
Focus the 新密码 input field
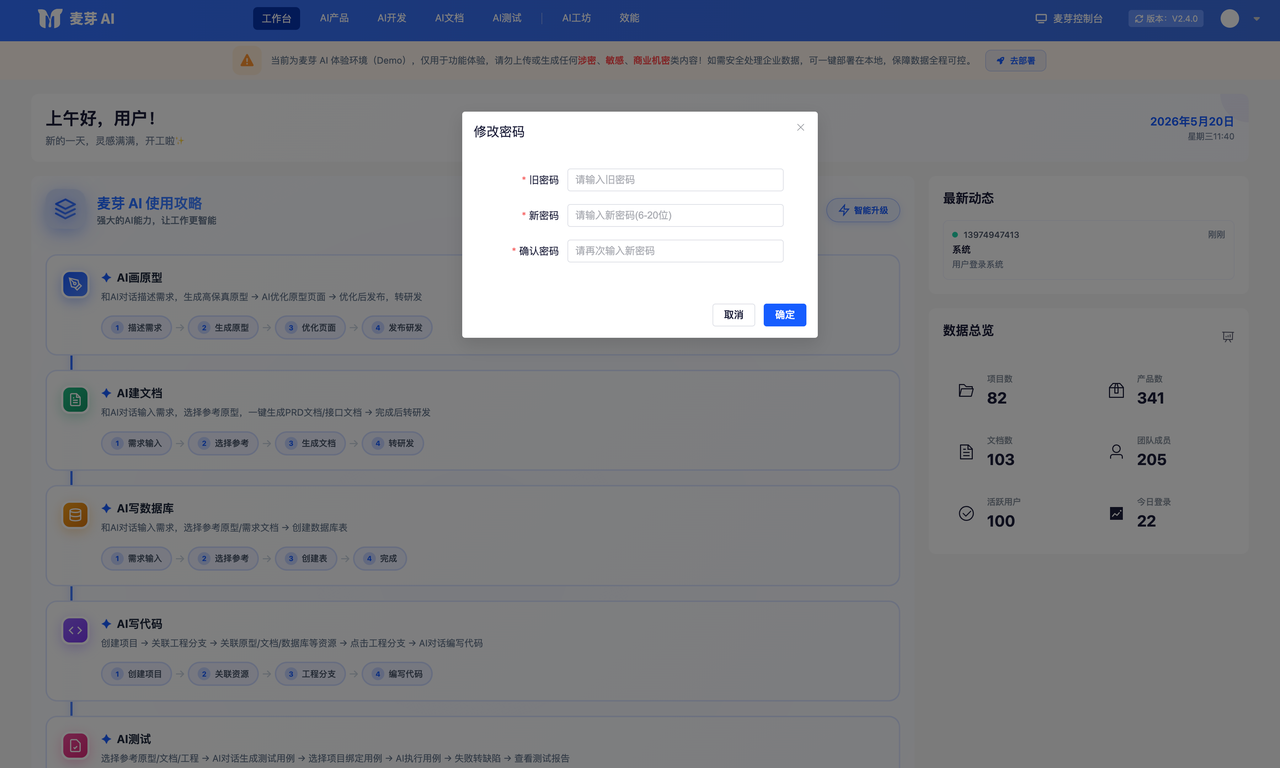(675, 215)
